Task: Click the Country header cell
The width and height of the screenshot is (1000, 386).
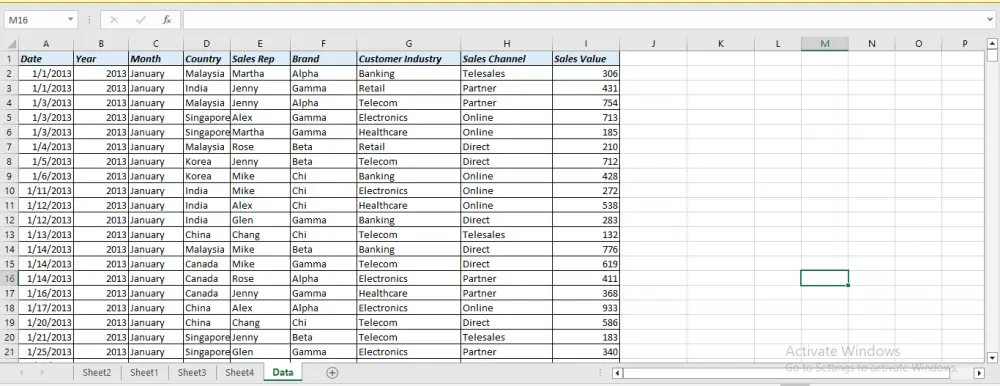Action: (x=207, y=59)
